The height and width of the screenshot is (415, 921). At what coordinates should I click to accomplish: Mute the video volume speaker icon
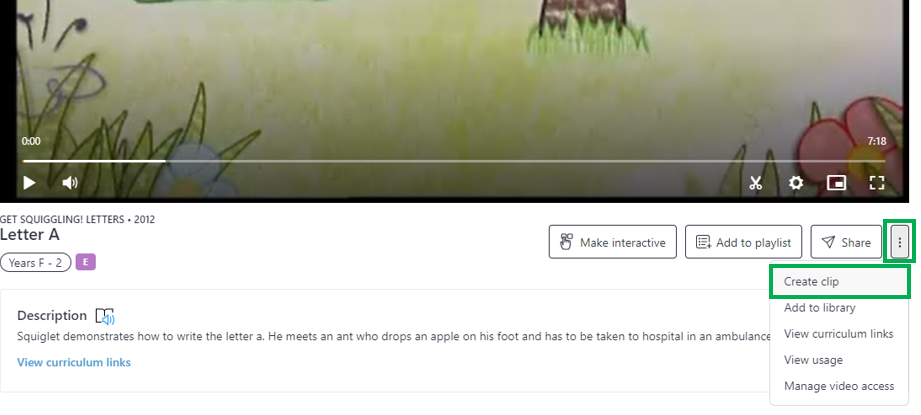[x=70, y=183]
